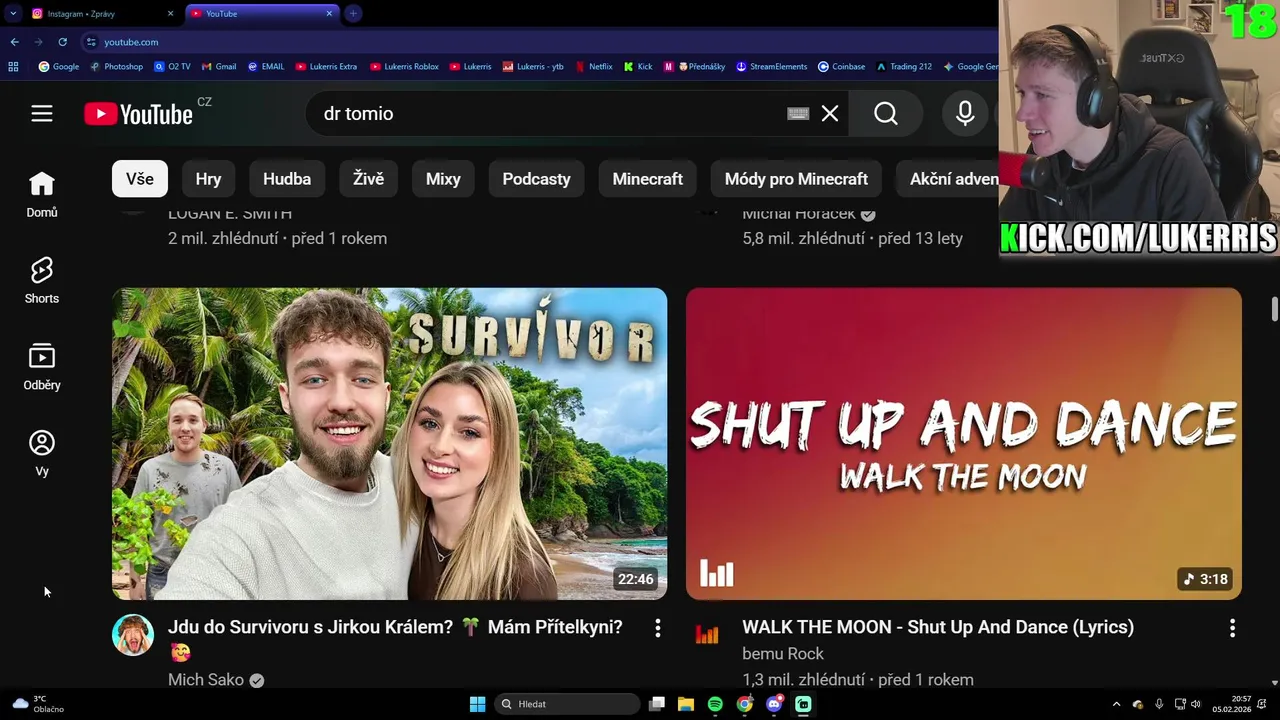
Task: Close the Instagram Zprávy tab
Action: click(x=170, y=13)
